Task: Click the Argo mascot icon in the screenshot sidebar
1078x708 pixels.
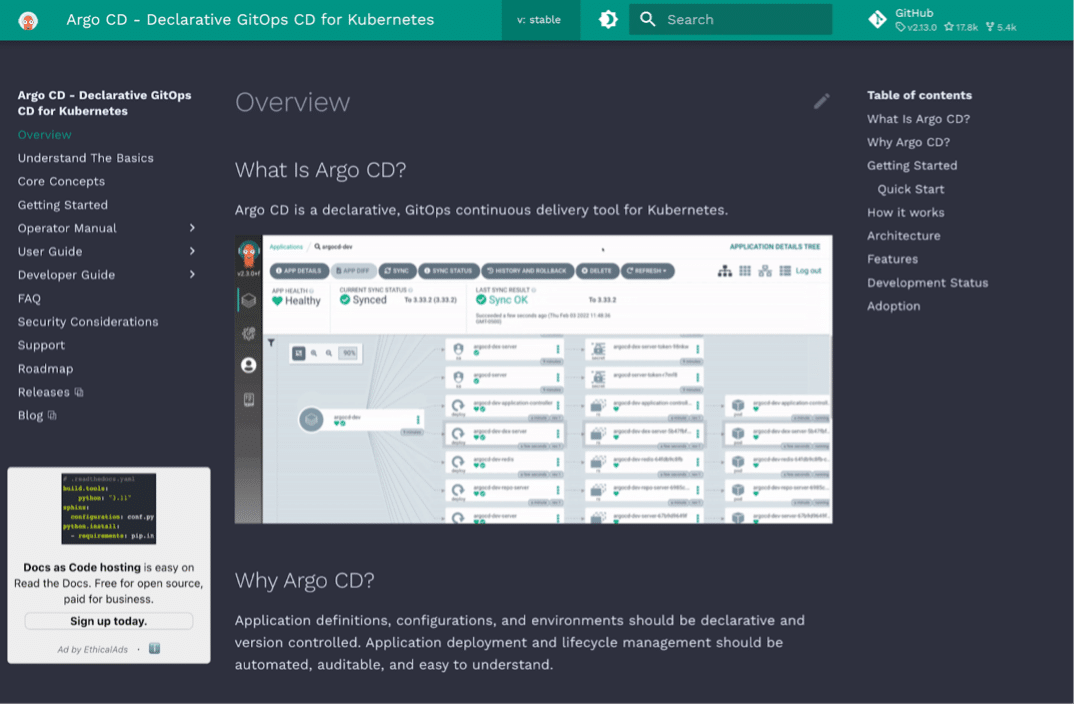Action: coord(250,255)
